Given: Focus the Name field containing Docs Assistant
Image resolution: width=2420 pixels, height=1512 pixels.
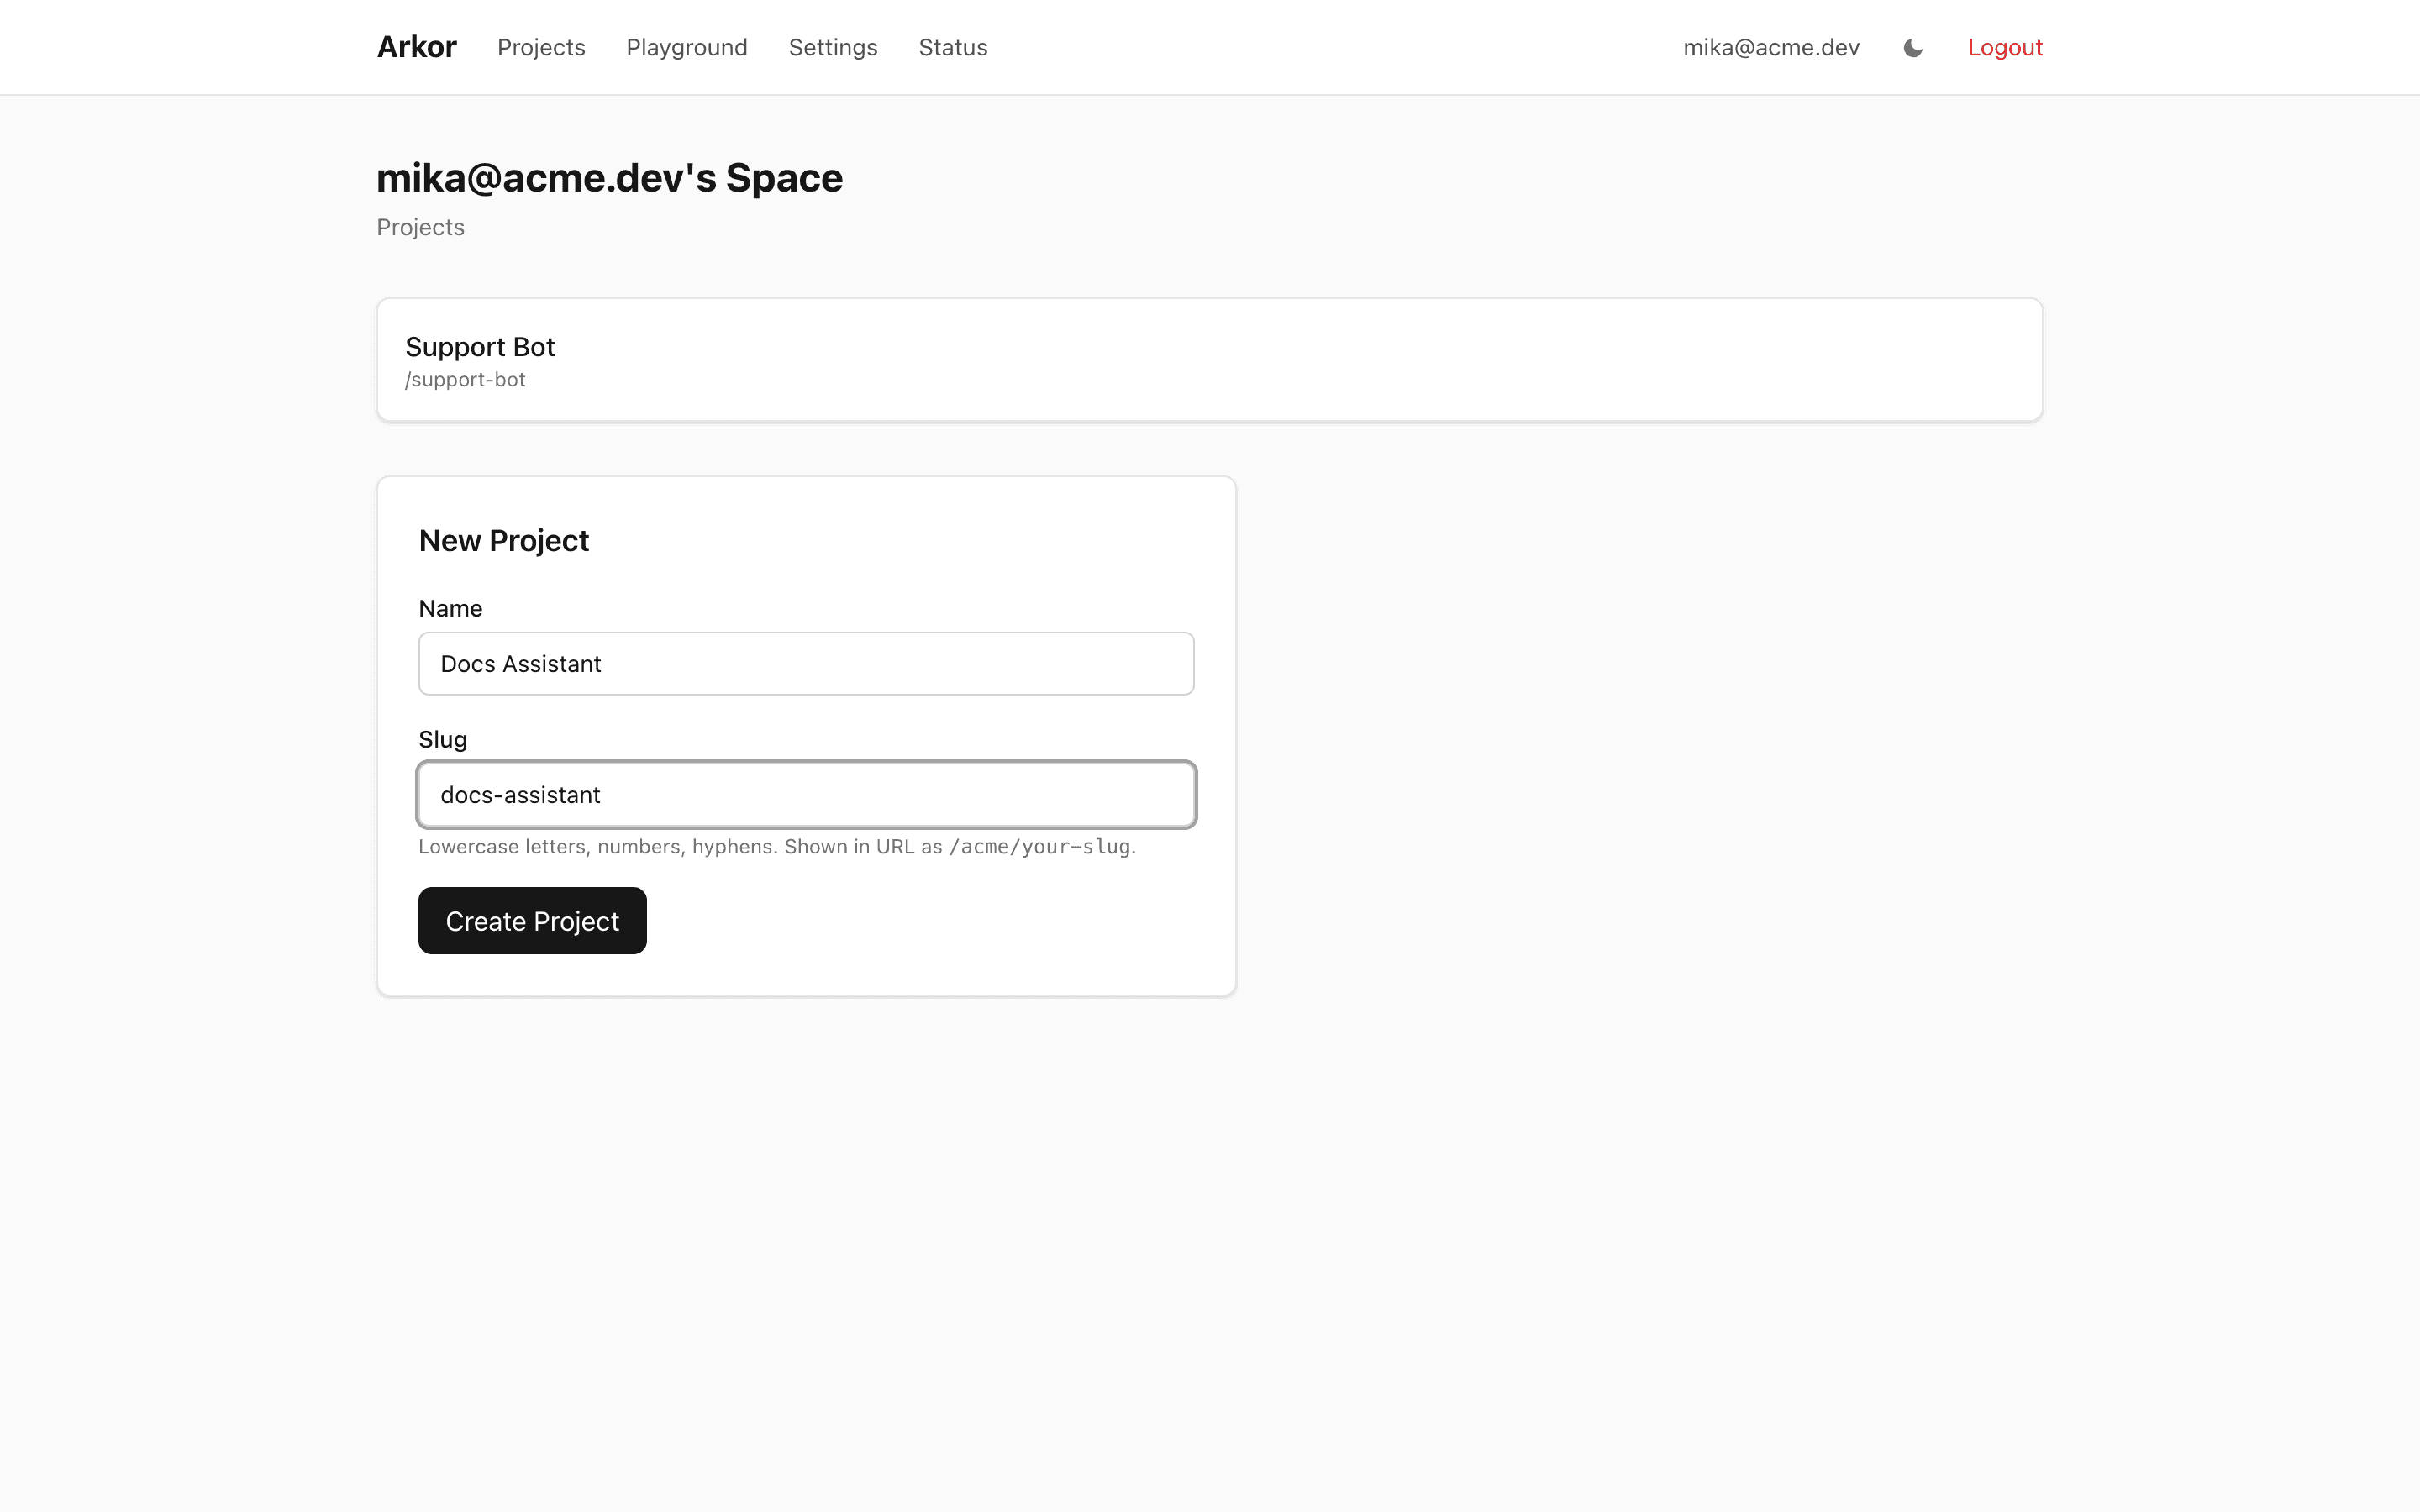Looking at the screenshot, I should click(x=806, y=664).
